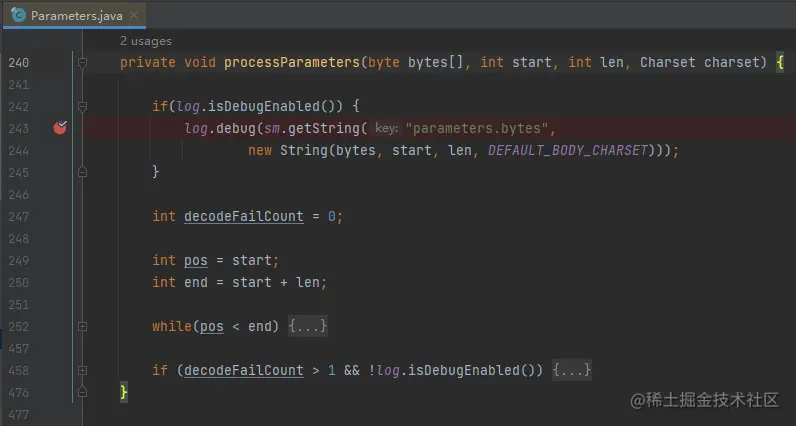Click the Charset type in the method signature

pyautogui.click(x=668, y=62)
